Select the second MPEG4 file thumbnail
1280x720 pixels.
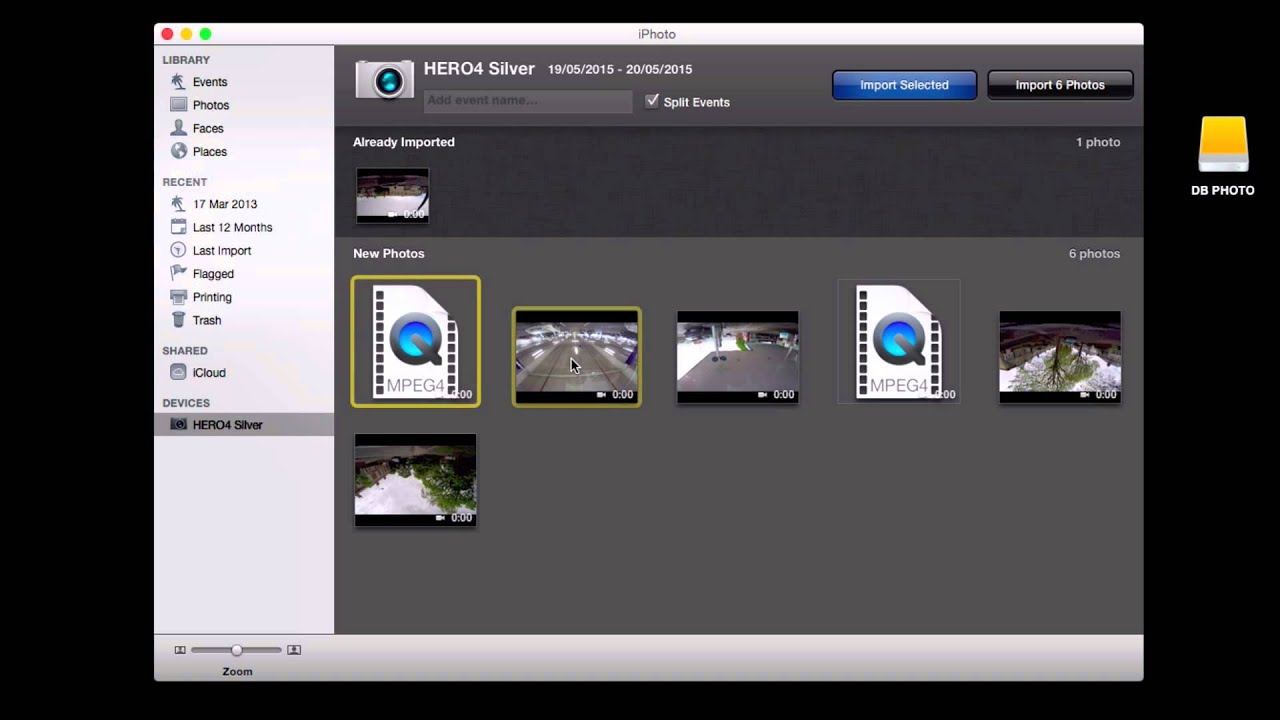[899, 342]
